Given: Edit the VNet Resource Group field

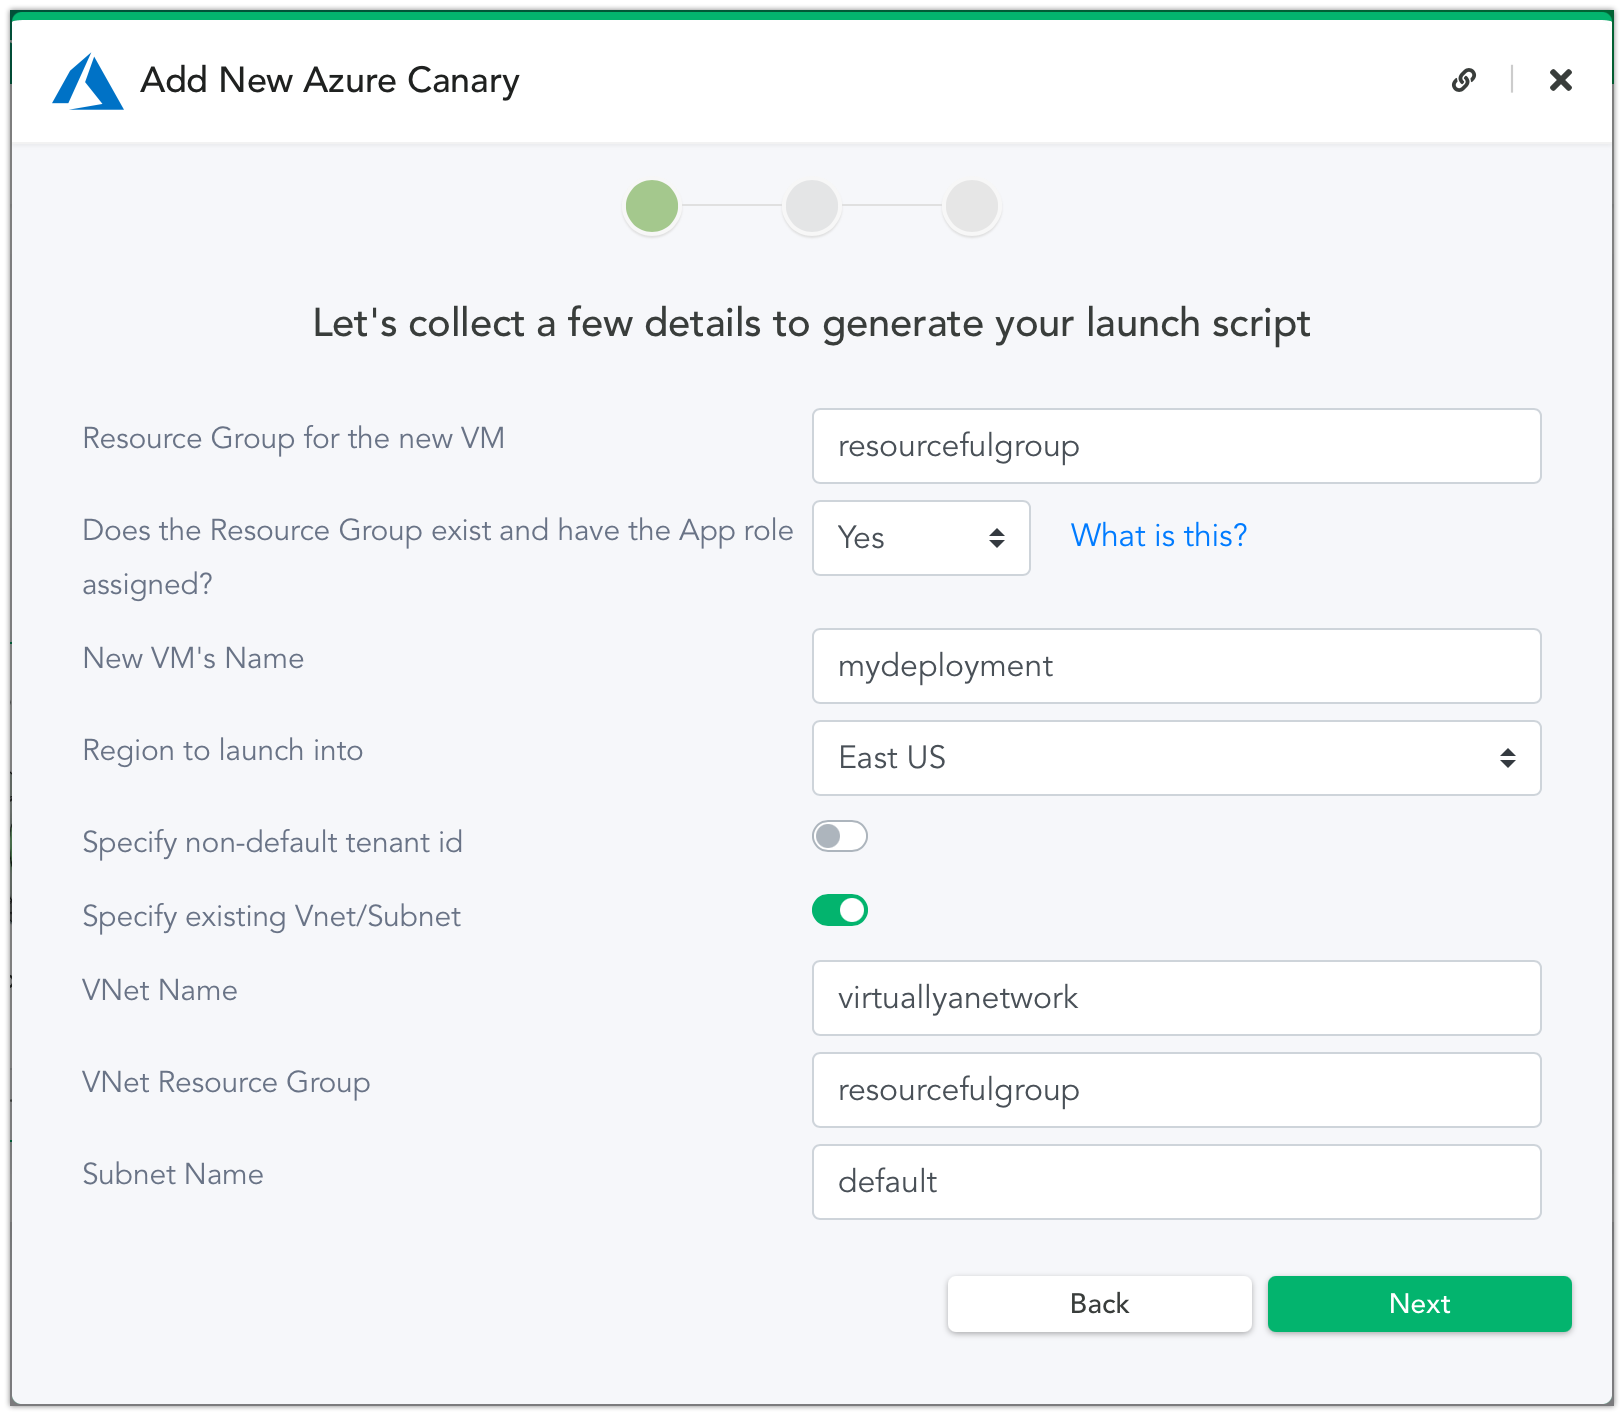Looking at the screenshot, I should click(1176, 1090).
